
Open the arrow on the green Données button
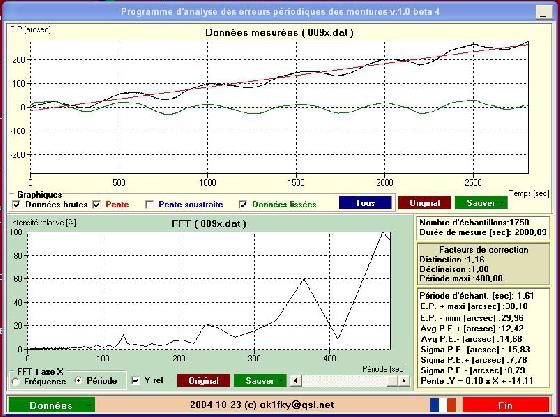(x=89, y=406)
